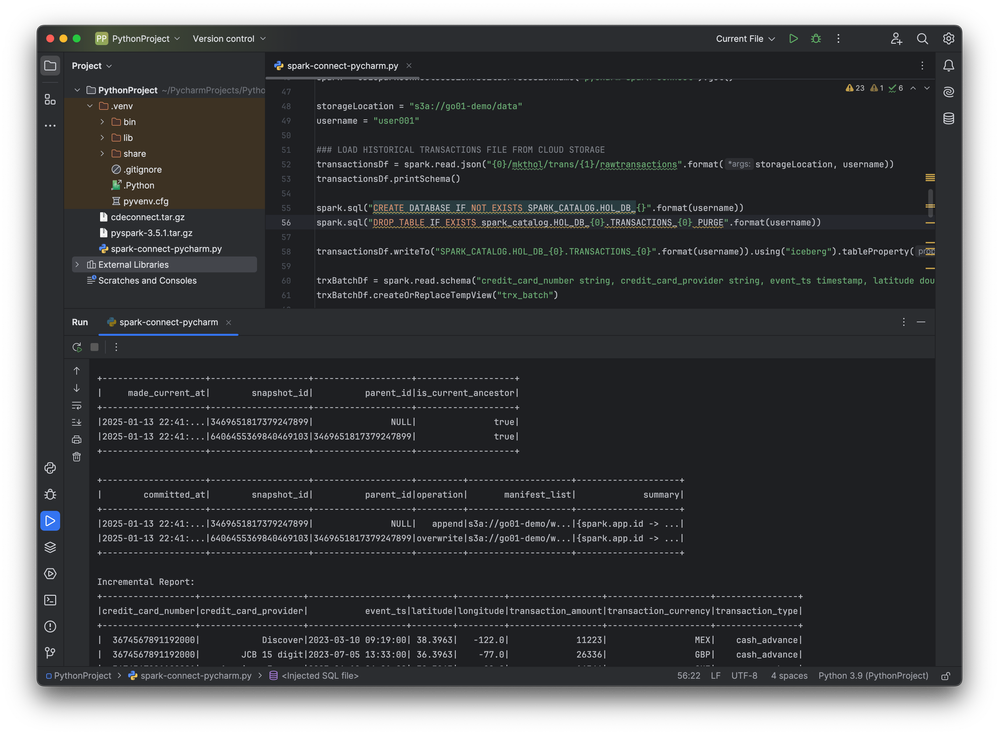Open Version control dropdown
Image resolution: width=999 pixels, height=735 pixels.
coord(229,39)
